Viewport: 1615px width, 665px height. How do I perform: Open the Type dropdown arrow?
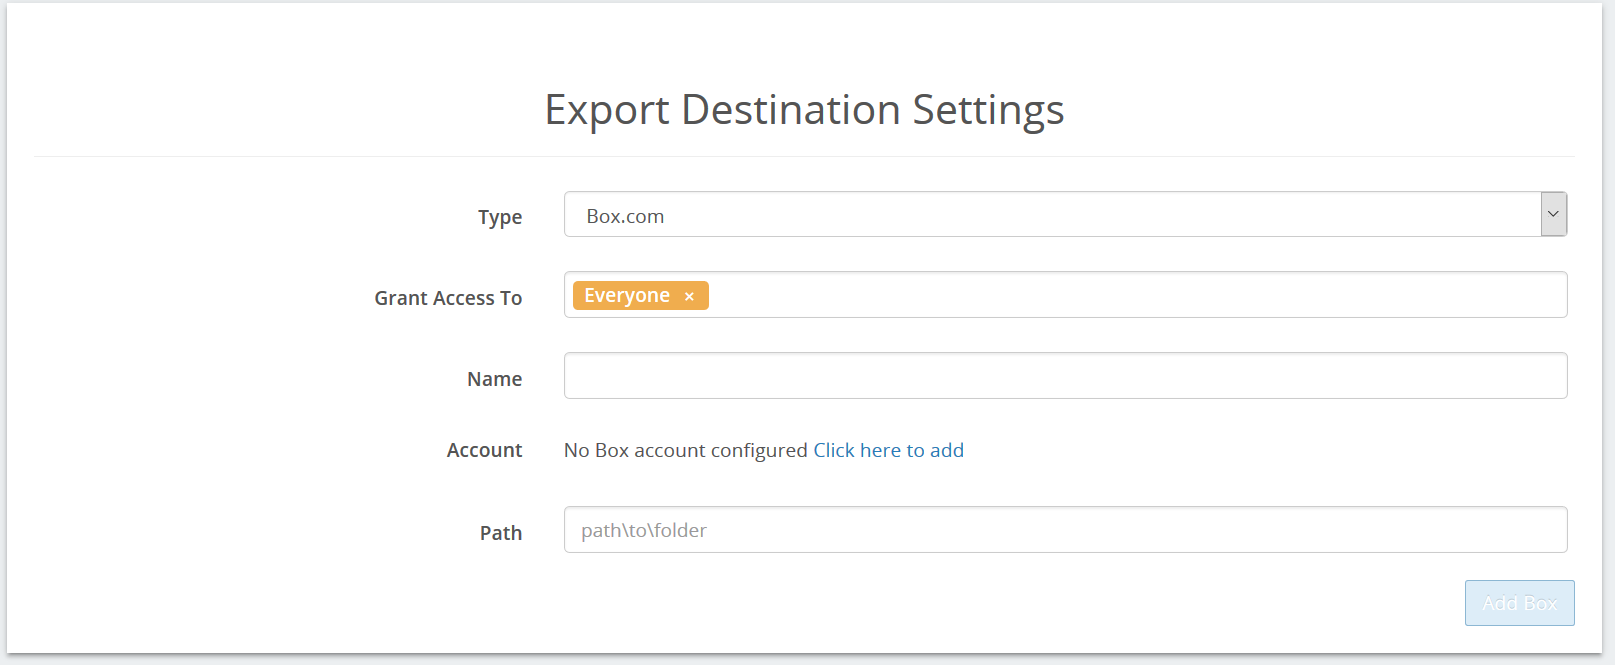tap(1553, 214)
